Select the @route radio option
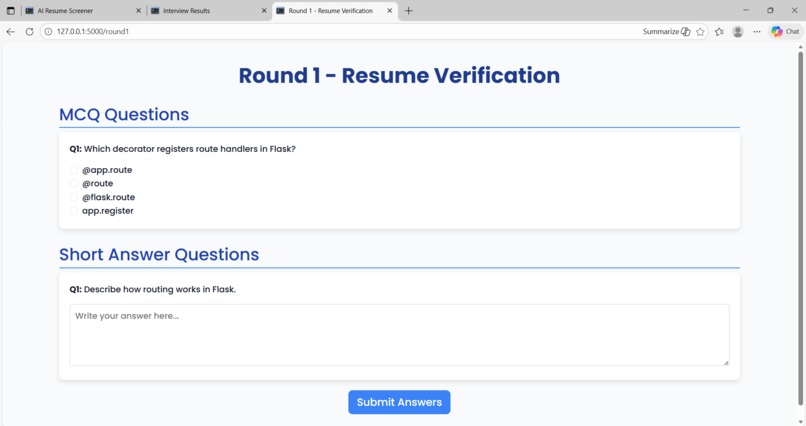The width and height of the screenshot is (806, 426). 74,183
